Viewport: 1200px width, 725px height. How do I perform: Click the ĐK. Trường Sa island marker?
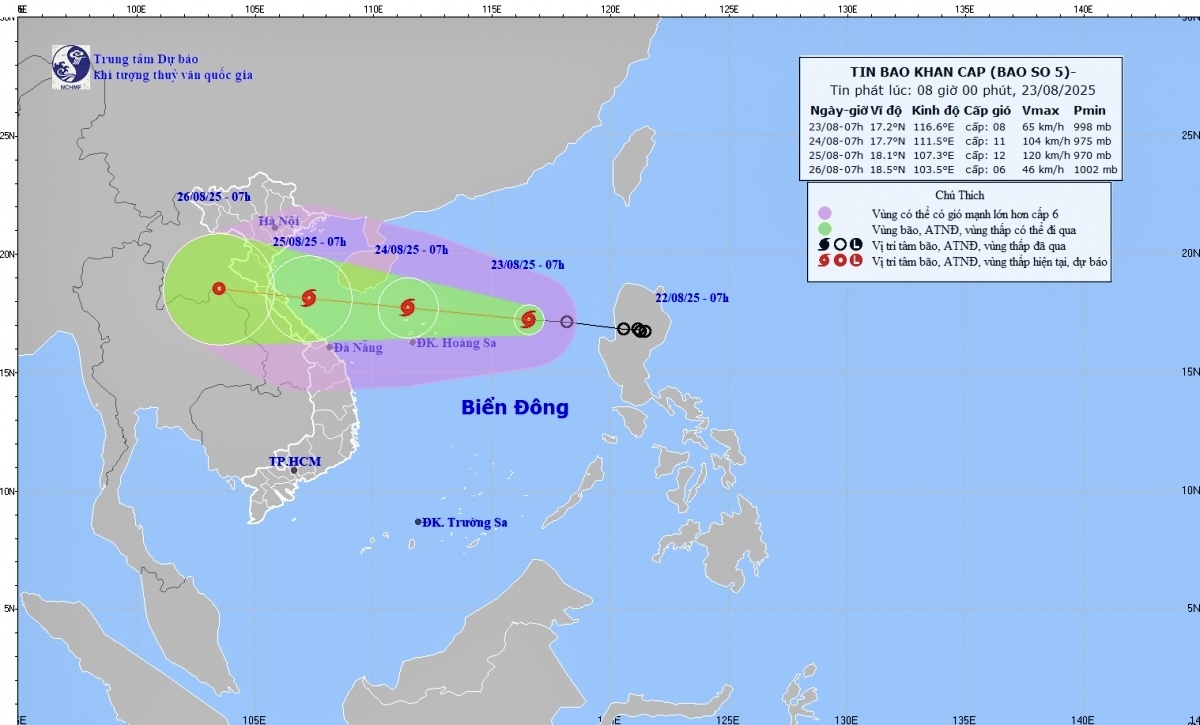418,522
